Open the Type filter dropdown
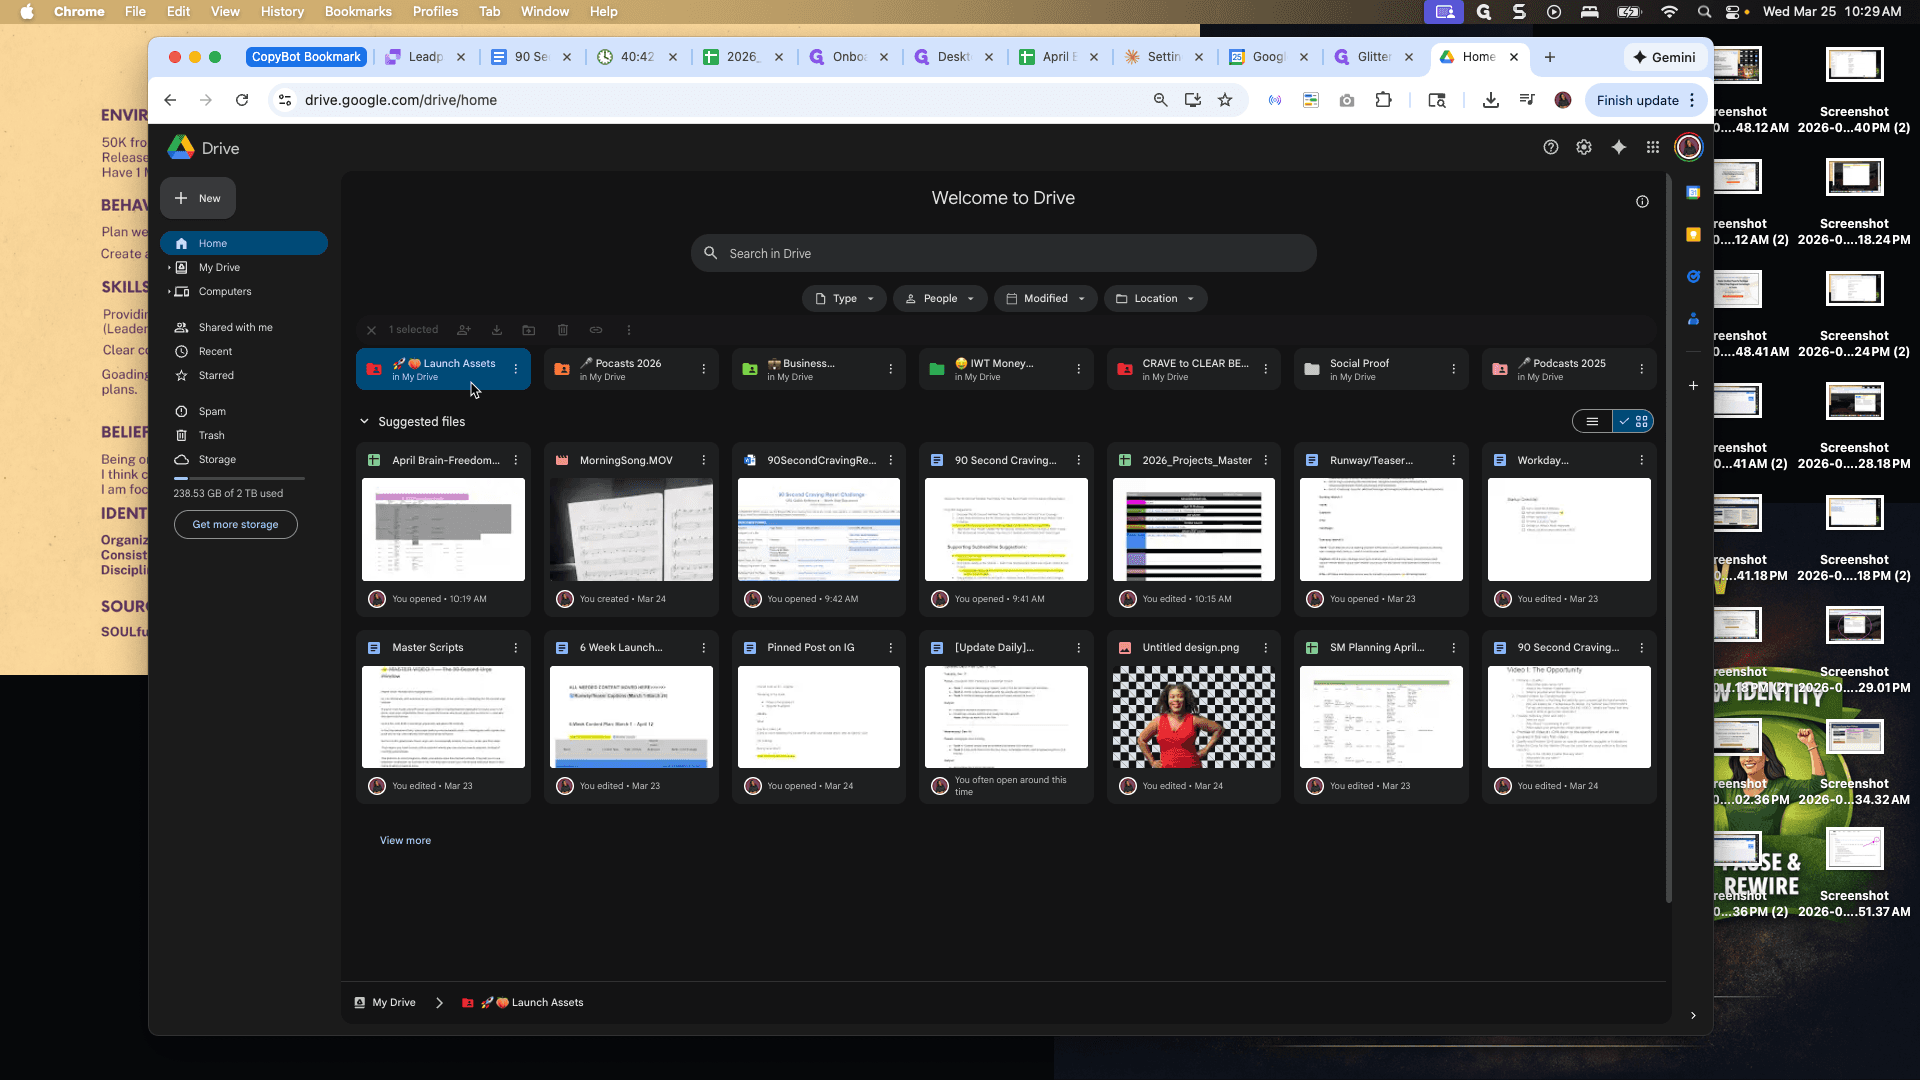This screenshot has height=1080, width=1920. [844, 299]
